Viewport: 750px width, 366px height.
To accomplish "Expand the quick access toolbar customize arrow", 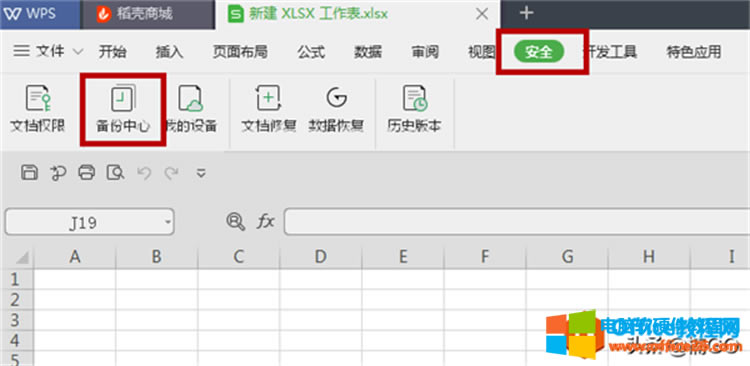I will pos(201,173).
